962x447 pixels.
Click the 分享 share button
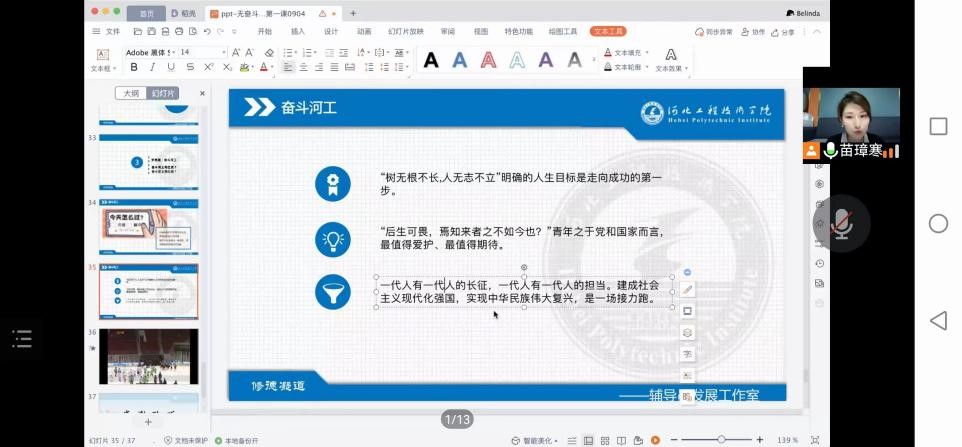click(785, 32)
